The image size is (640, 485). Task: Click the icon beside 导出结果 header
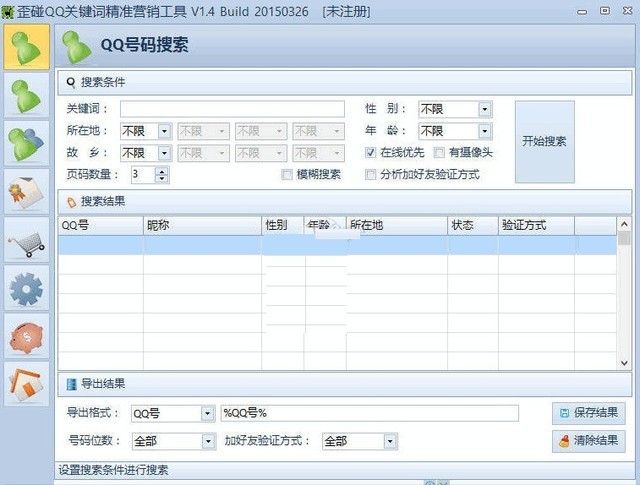71,384
